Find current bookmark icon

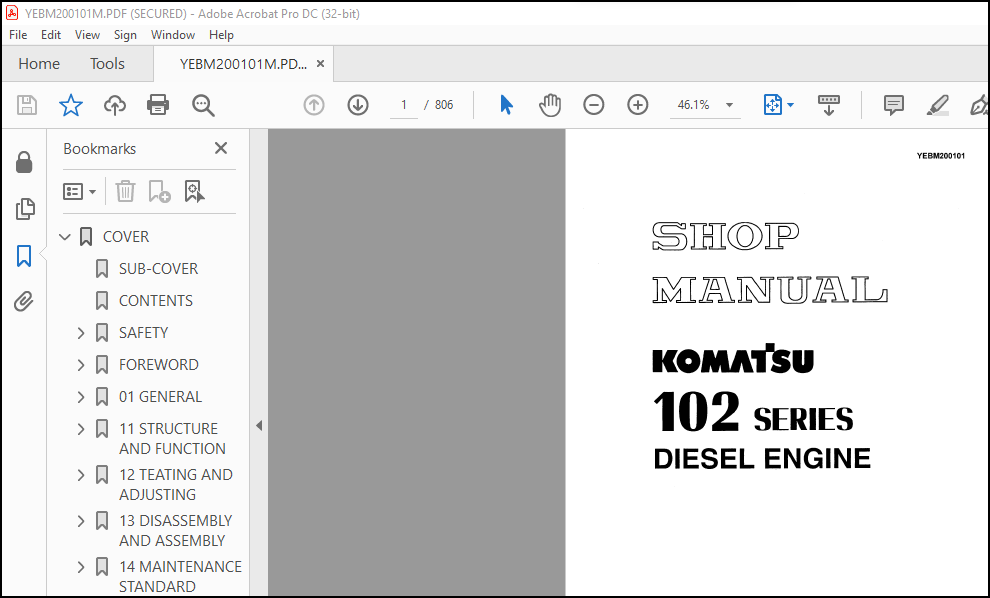click(x=194, y=191)
